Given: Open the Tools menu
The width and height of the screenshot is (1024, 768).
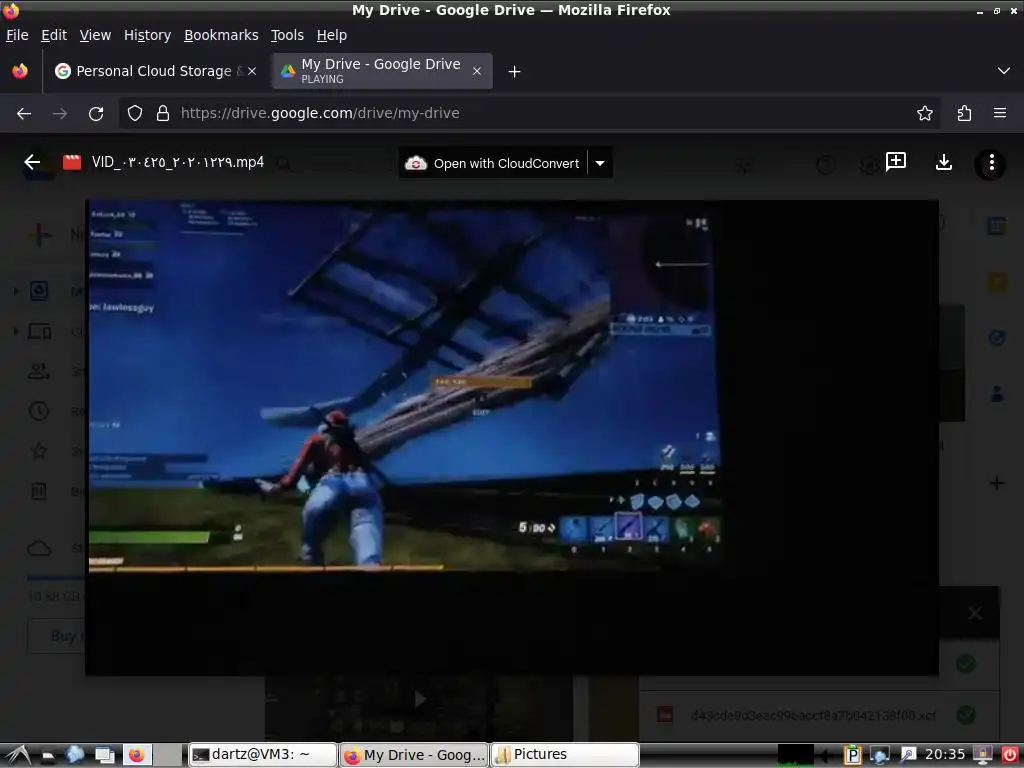Looking at the screenshot, I should click(287, 35).
